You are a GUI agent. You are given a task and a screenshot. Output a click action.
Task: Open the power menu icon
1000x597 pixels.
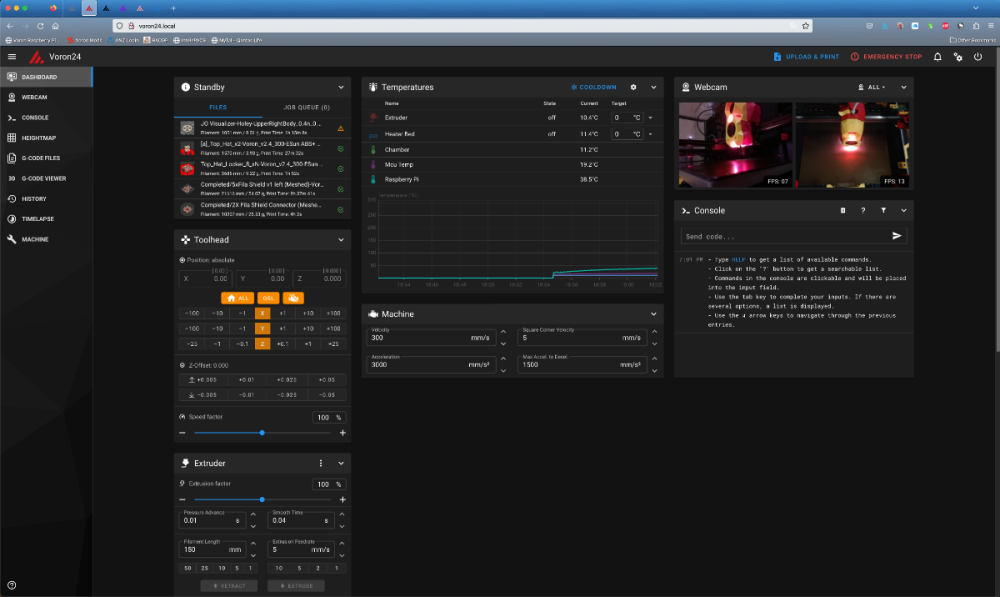tap(978, 57)
